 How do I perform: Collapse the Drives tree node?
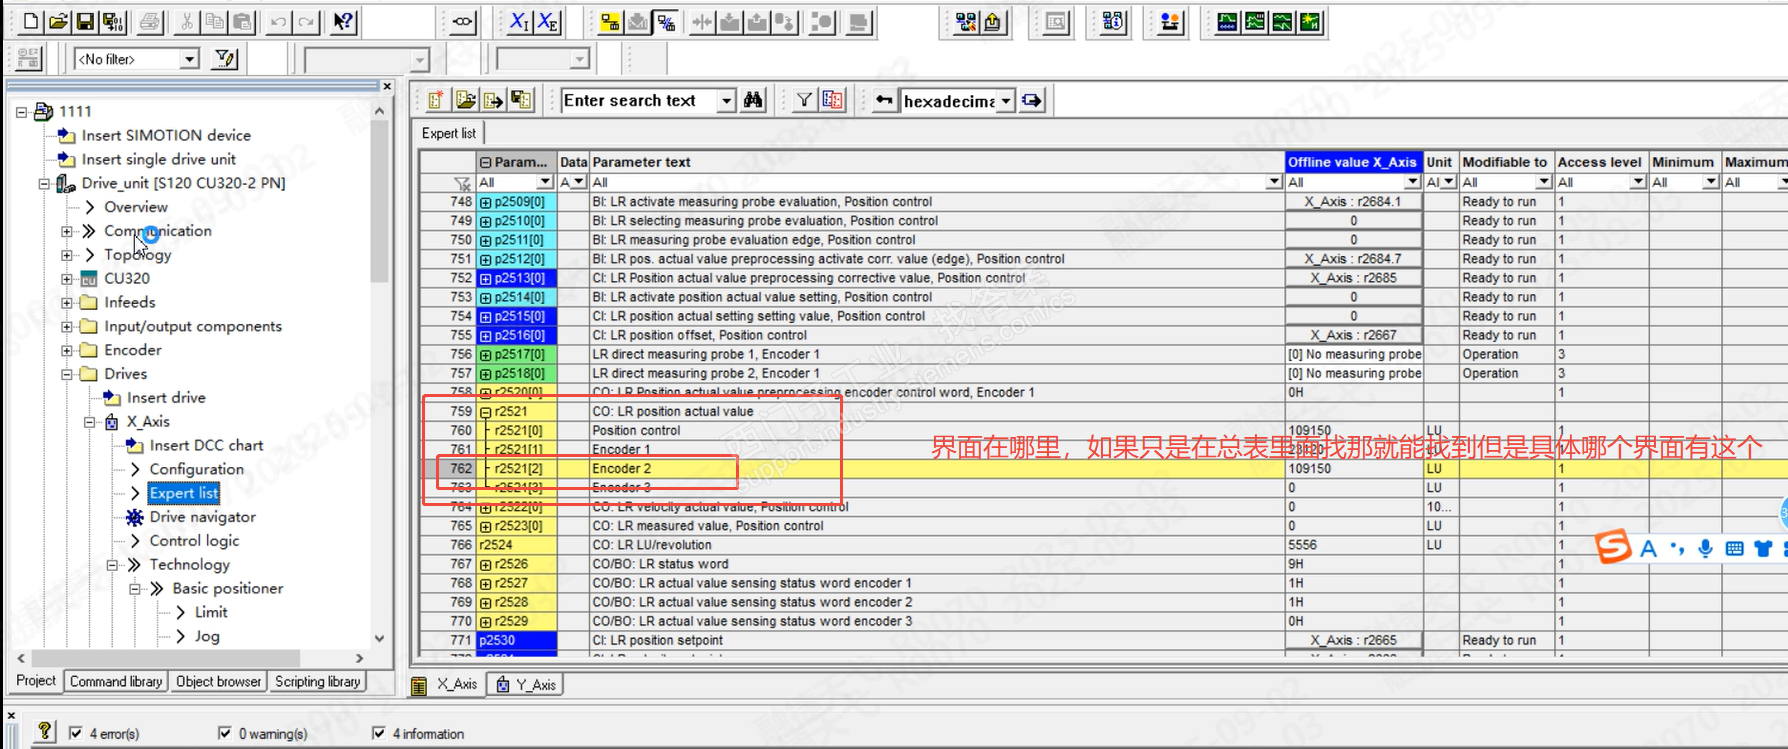tap(67, 374)
